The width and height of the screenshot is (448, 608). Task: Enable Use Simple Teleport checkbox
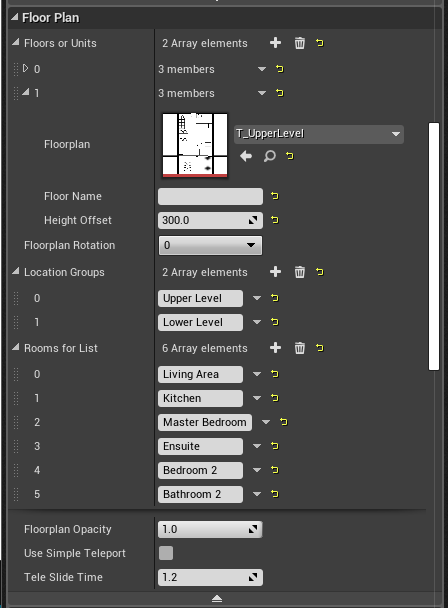166,553
